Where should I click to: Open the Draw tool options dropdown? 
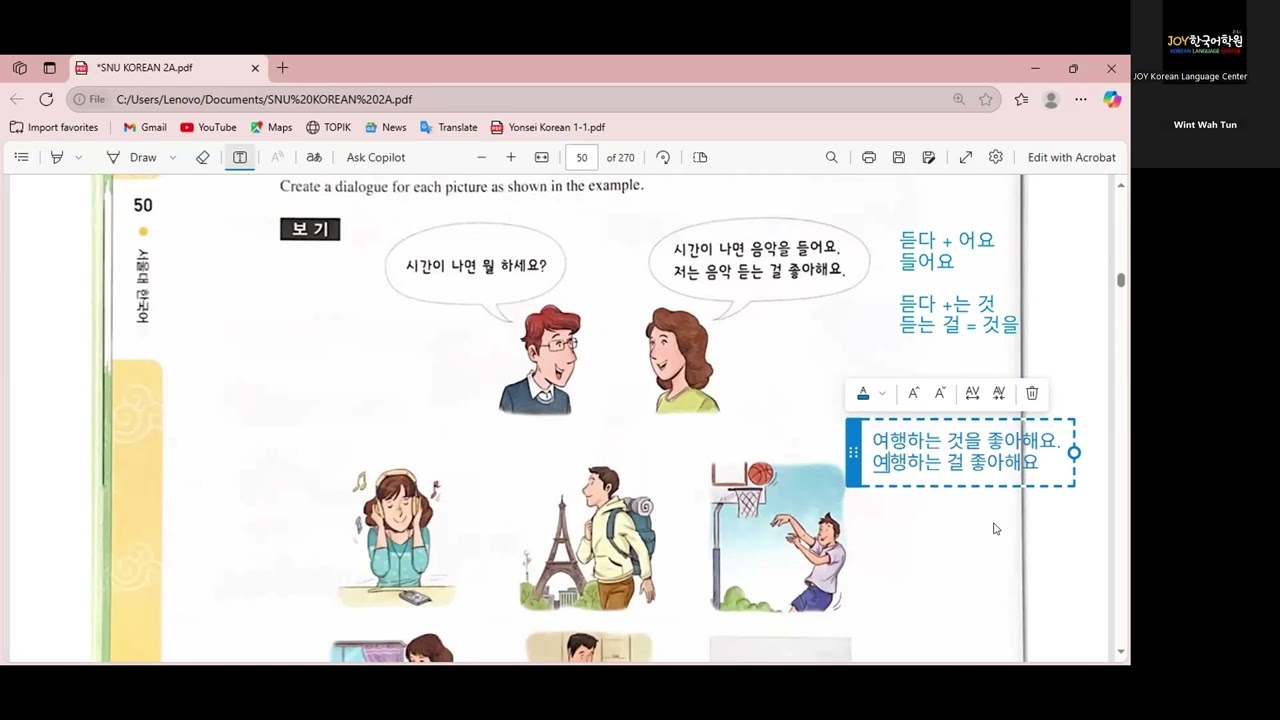coord(173,157)
